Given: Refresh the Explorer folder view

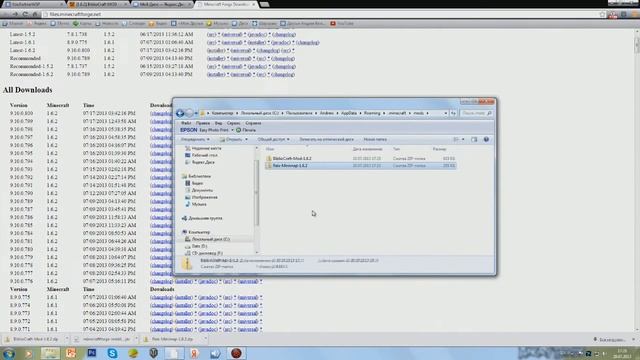Looking at the screenshot, I should (453, 113).
